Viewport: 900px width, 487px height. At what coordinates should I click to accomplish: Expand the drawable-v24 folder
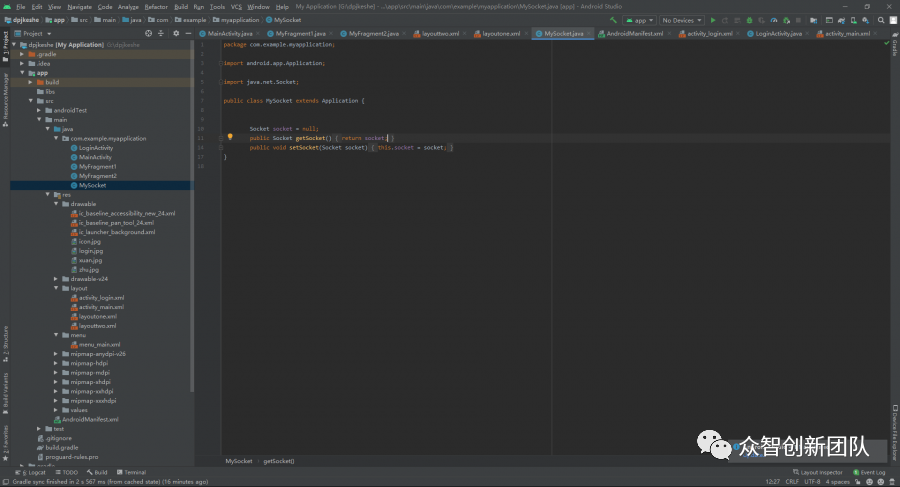tap(56, 279)
